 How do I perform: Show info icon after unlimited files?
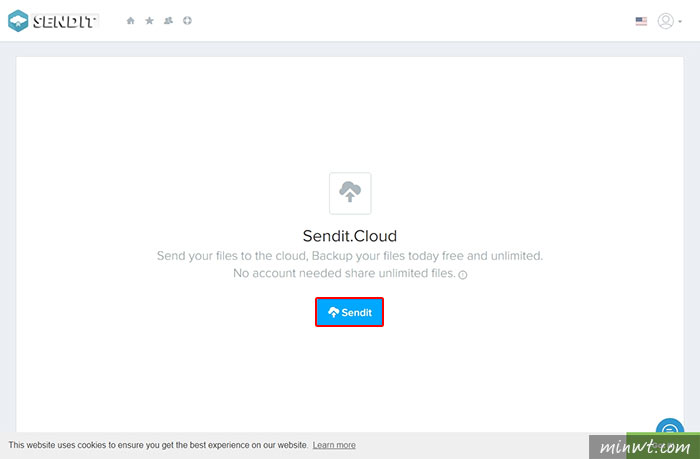coord(463,275)
